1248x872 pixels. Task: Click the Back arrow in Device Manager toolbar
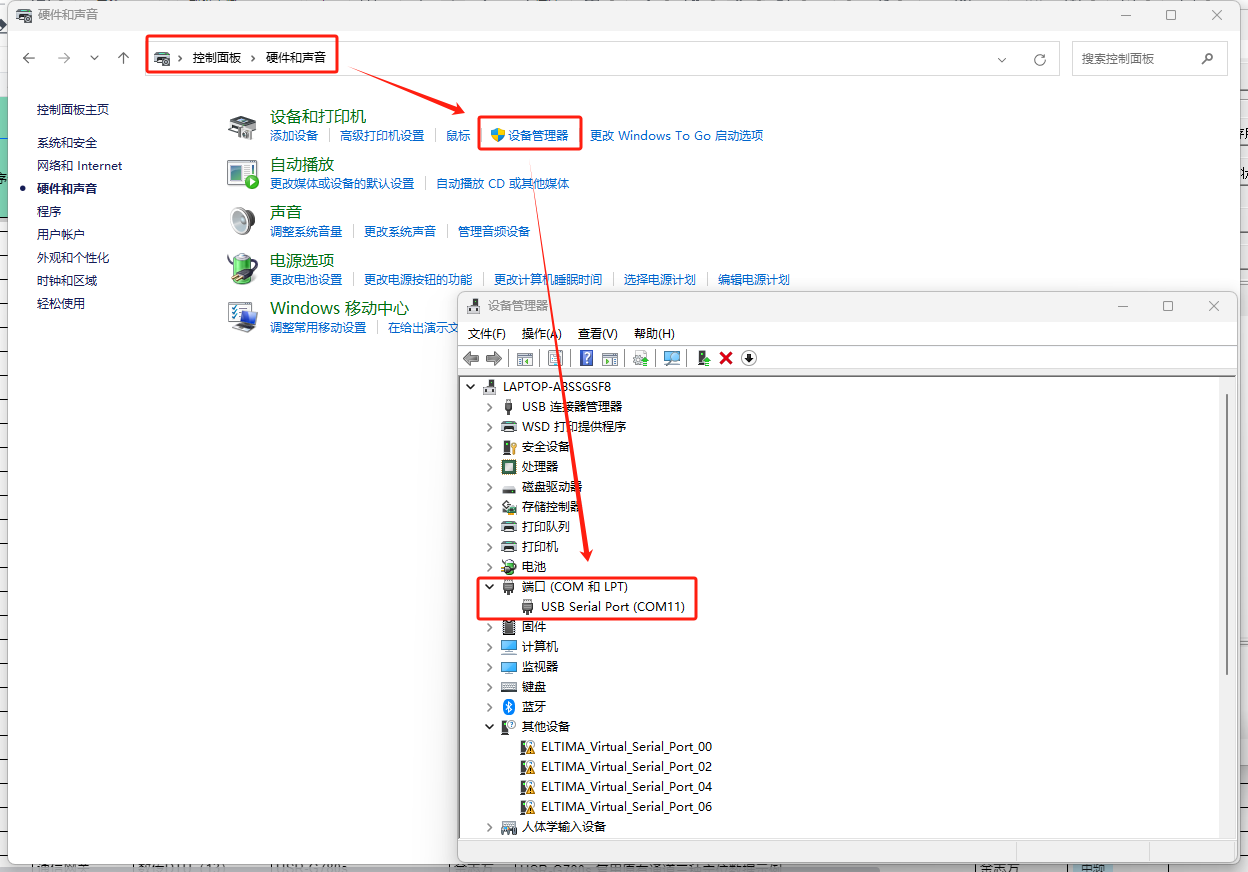coord(472,358)
